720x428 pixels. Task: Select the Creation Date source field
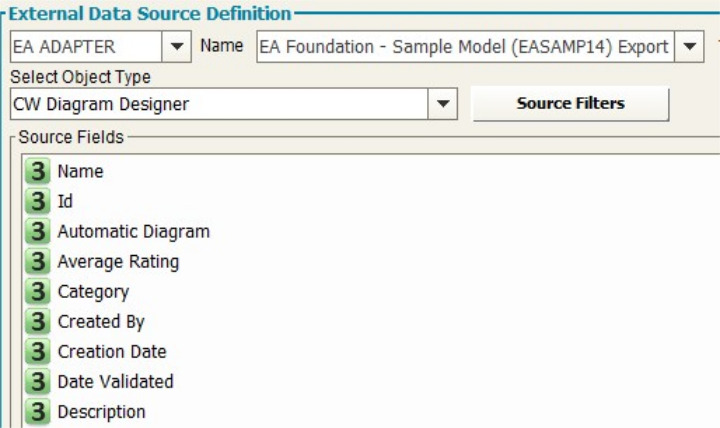(112, 352)
